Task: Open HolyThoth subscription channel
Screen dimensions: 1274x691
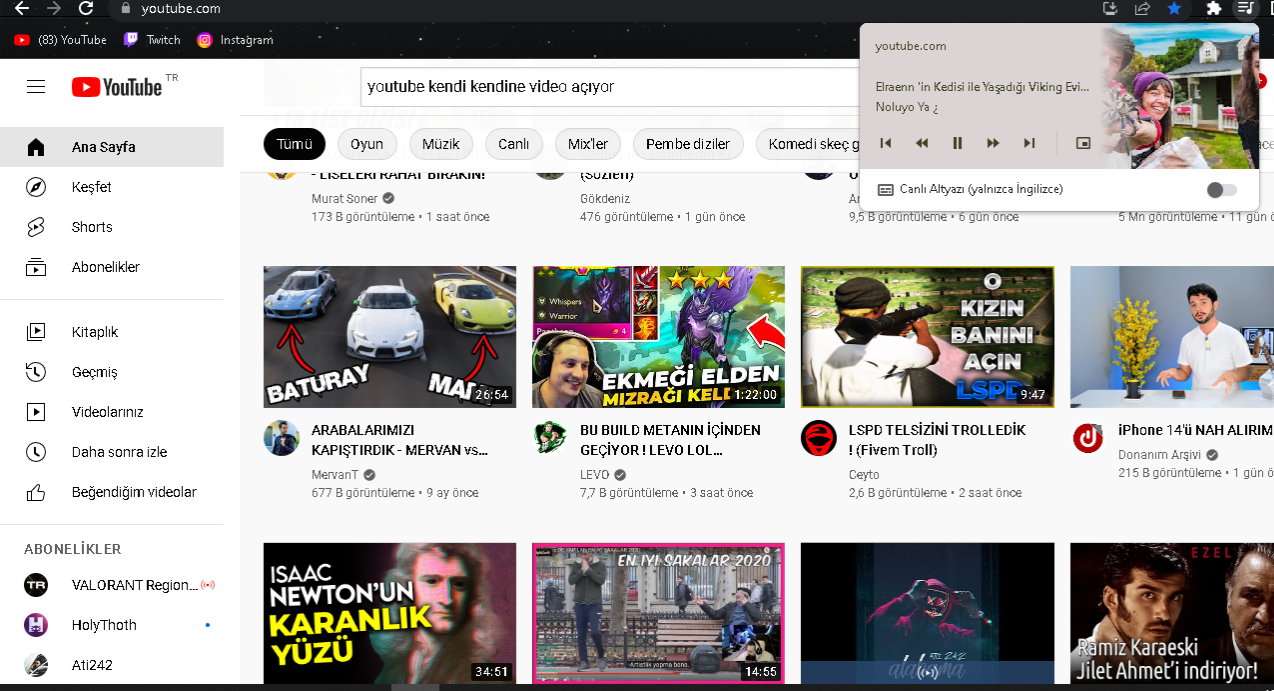Action: click(112, 625)
